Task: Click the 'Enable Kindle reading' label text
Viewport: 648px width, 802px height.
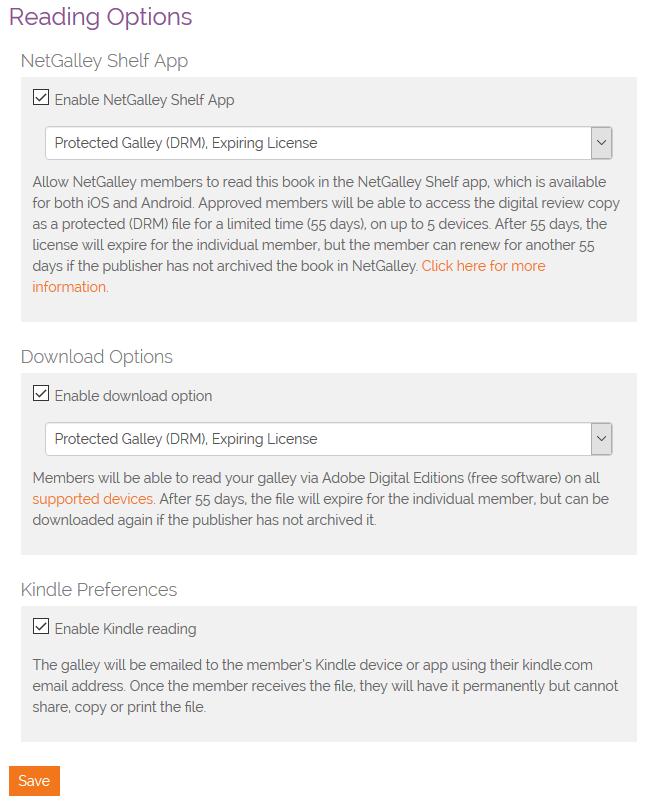Action: [125, 629]
